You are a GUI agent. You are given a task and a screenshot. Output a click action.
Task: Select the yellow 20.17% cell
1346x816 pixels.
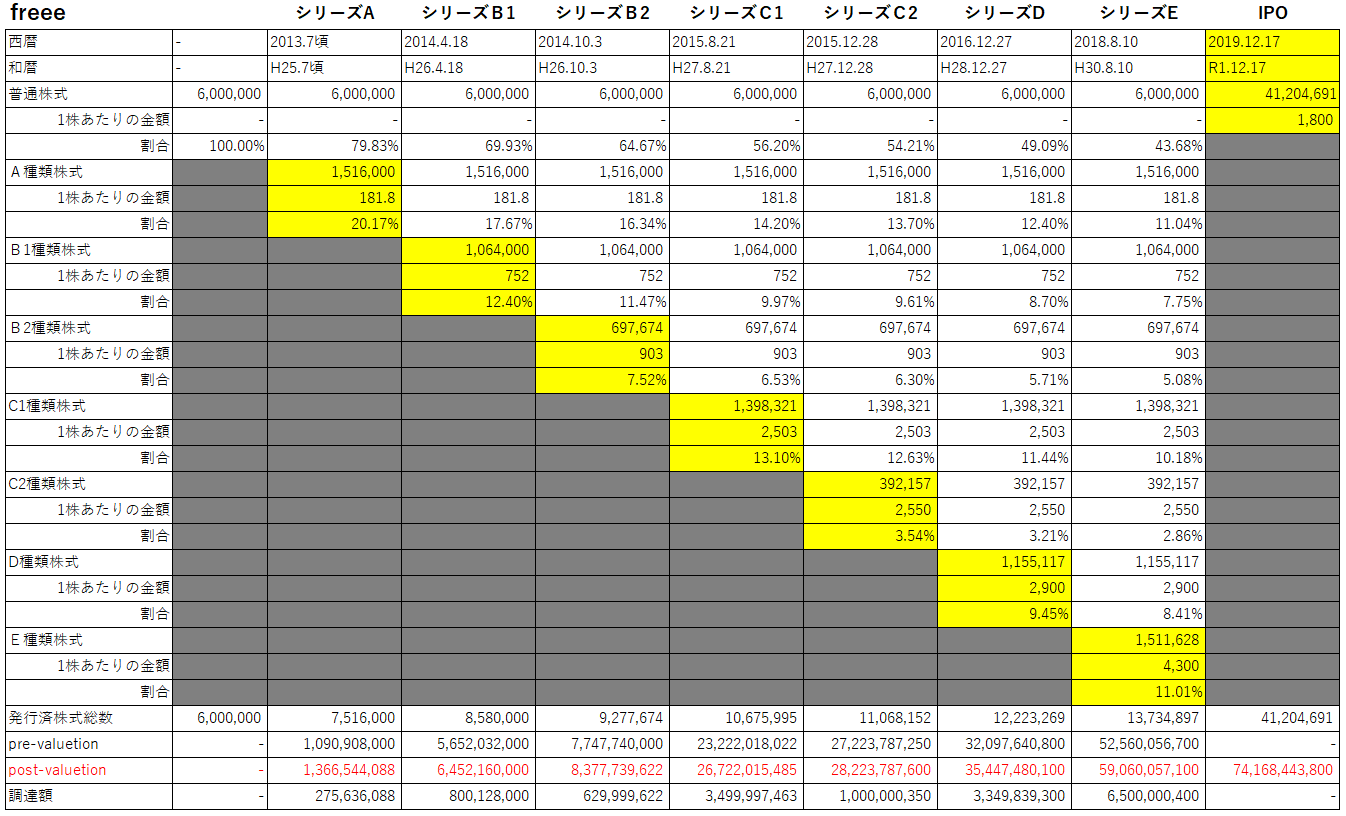pyautogui.click(x=334, y=225)
